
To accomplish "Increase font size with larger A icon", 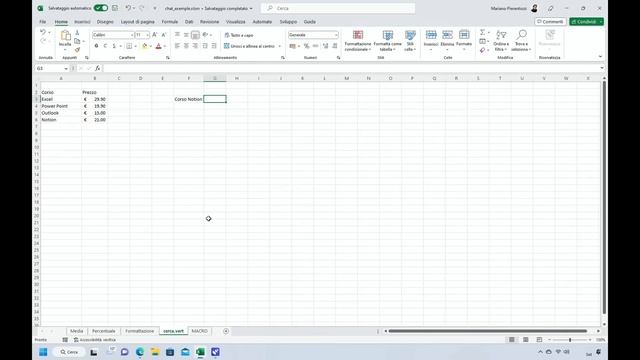I will point(155,35).
